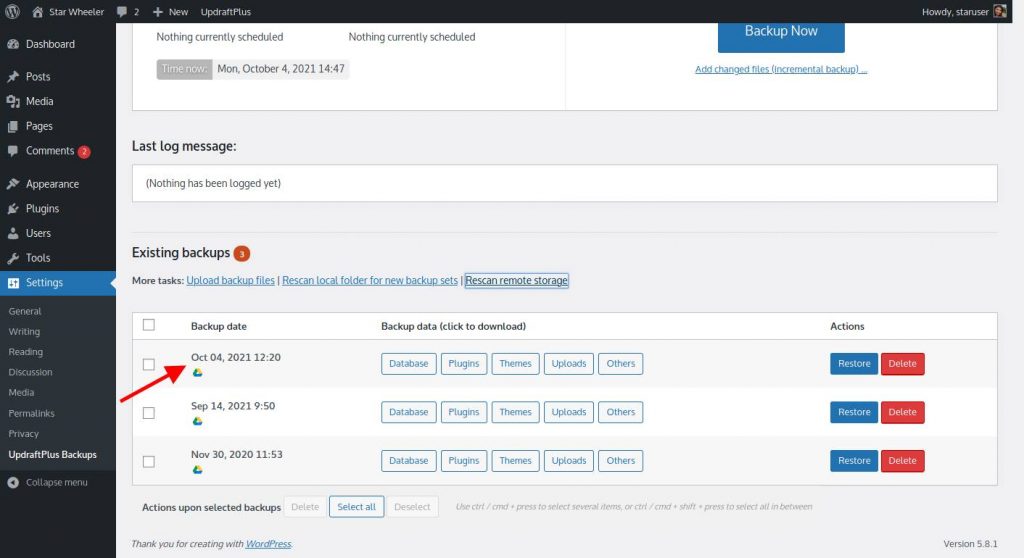Screen dimensions: 1024x558
Task: Check the Oct 04, 2021 12:20 backup checkbox
Action: pyautogui.click(x=149, y=364)
